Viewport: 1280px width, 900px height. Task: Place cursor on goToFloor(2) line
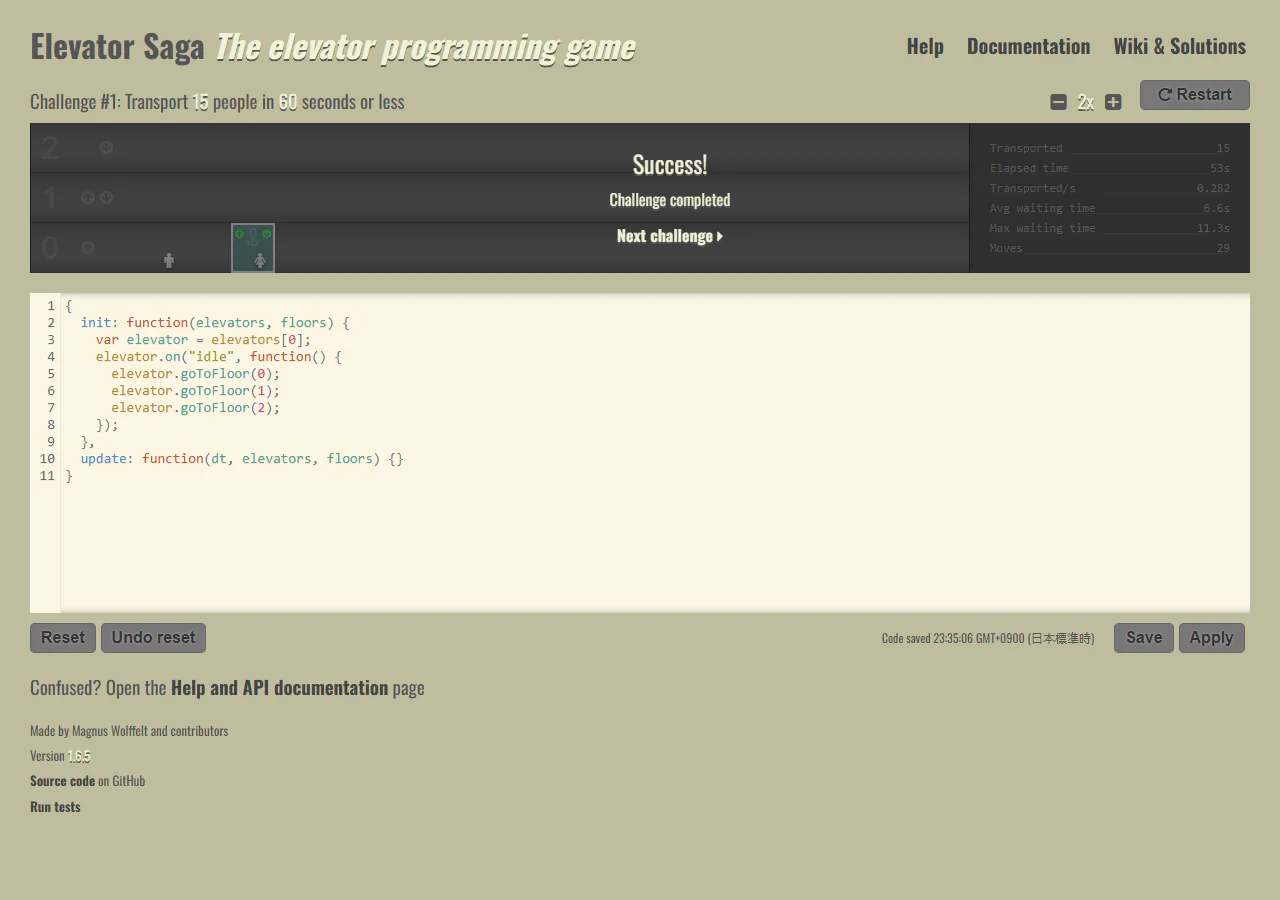pyautogui.click(x=195, y=408)
